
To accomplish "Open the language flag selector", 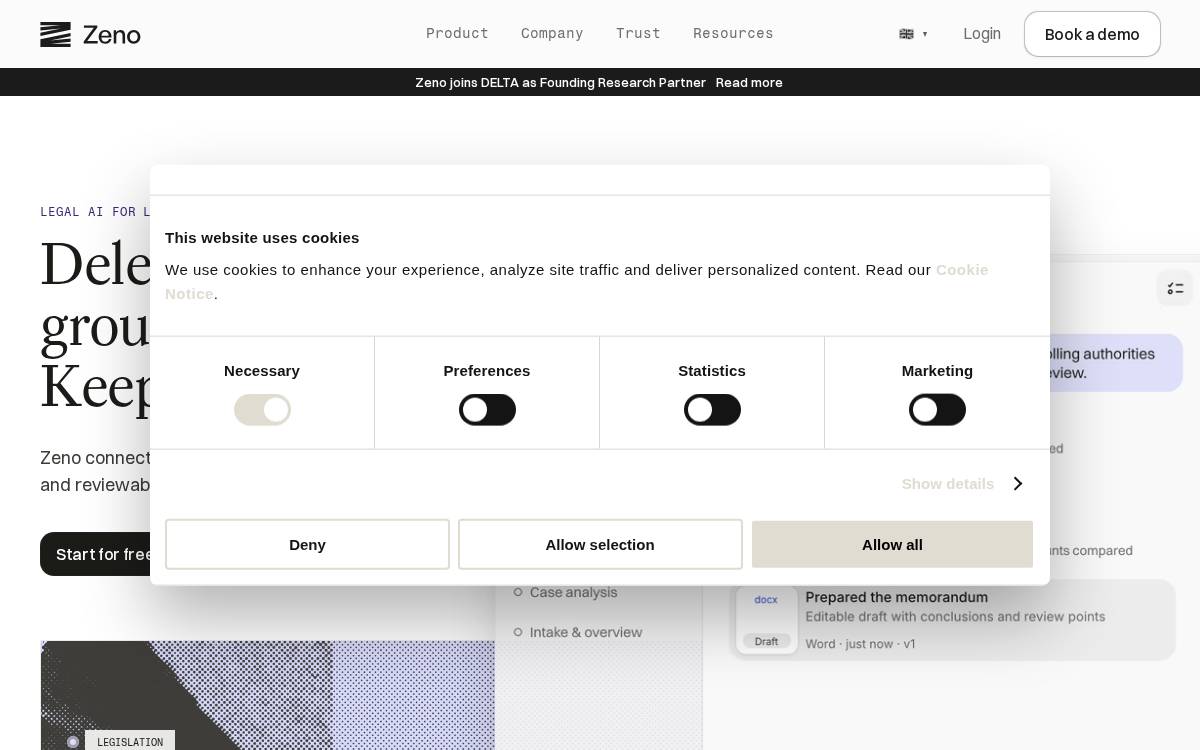I will point(913,34).
